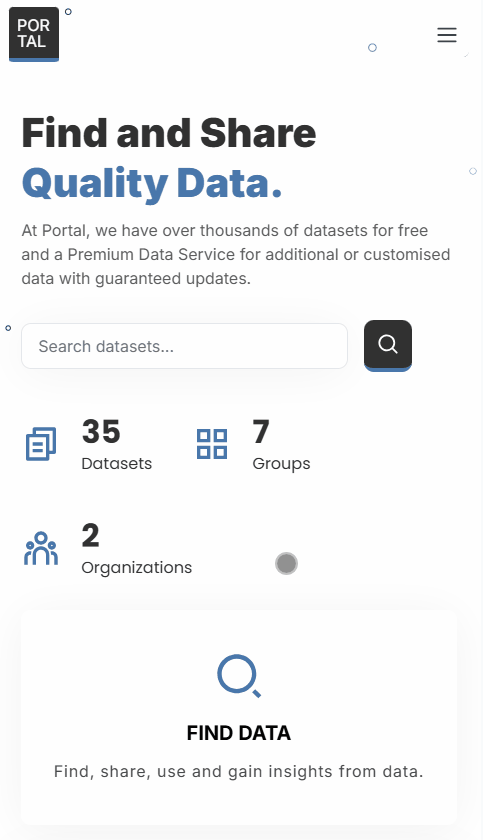Click the Organizations people icon
The height and width of the screenshot is (840, 483).
(41, 548)
